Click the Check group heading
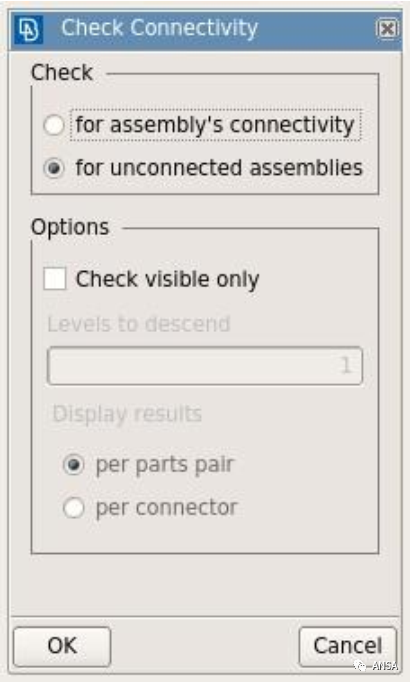 click(x=62, y=72)
